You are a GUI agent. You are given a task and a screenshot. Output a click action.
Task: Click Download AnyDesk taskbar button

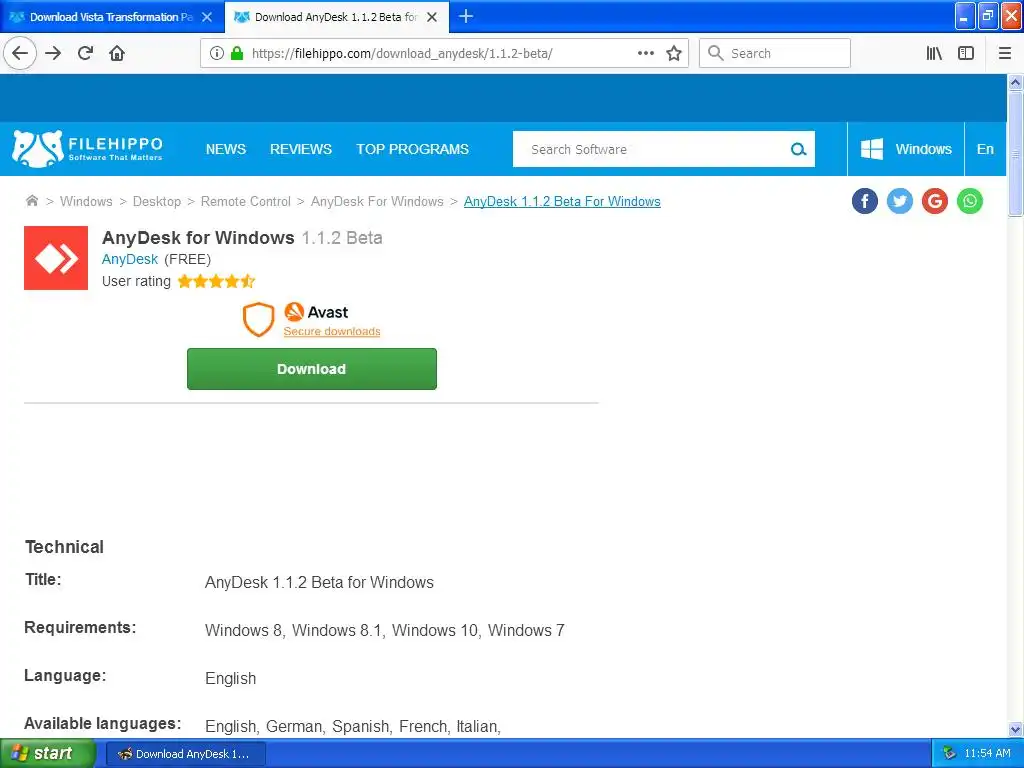(x=185, y=754)
